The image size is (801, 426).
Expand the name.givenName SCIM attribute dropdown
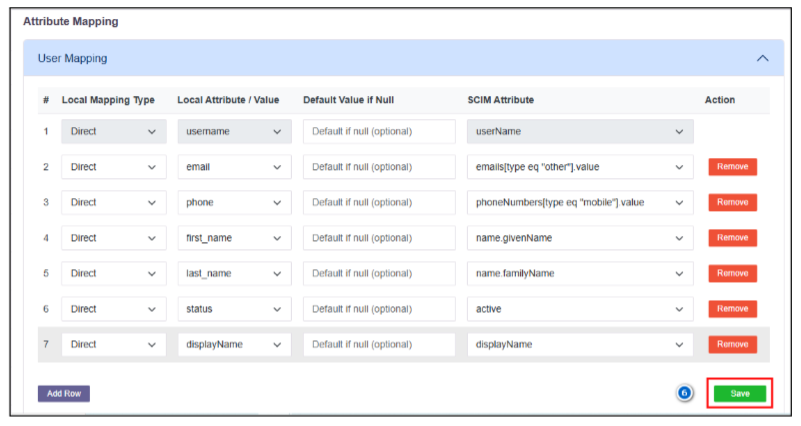pos(579,238)
